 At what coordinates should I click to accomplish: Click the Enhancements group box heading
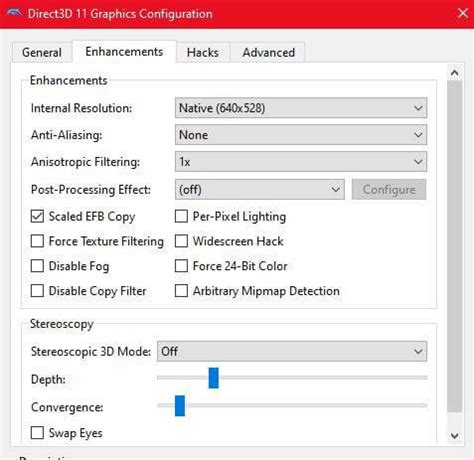pyautogui.click(x=69, y=80)
